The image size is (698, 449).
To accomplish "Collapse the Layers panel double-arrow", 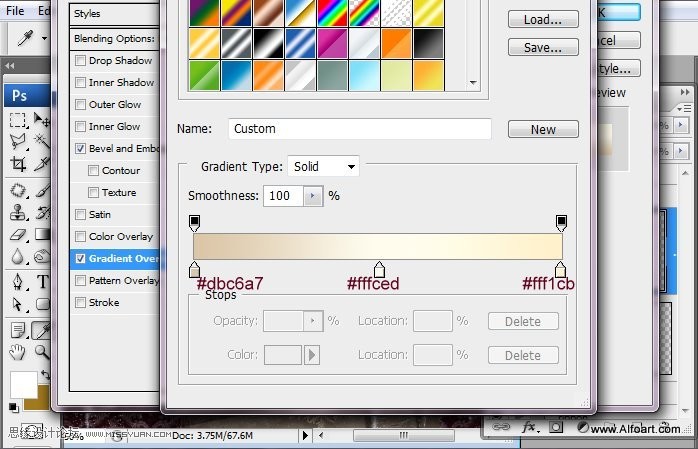I will click(x=685, y=92).
